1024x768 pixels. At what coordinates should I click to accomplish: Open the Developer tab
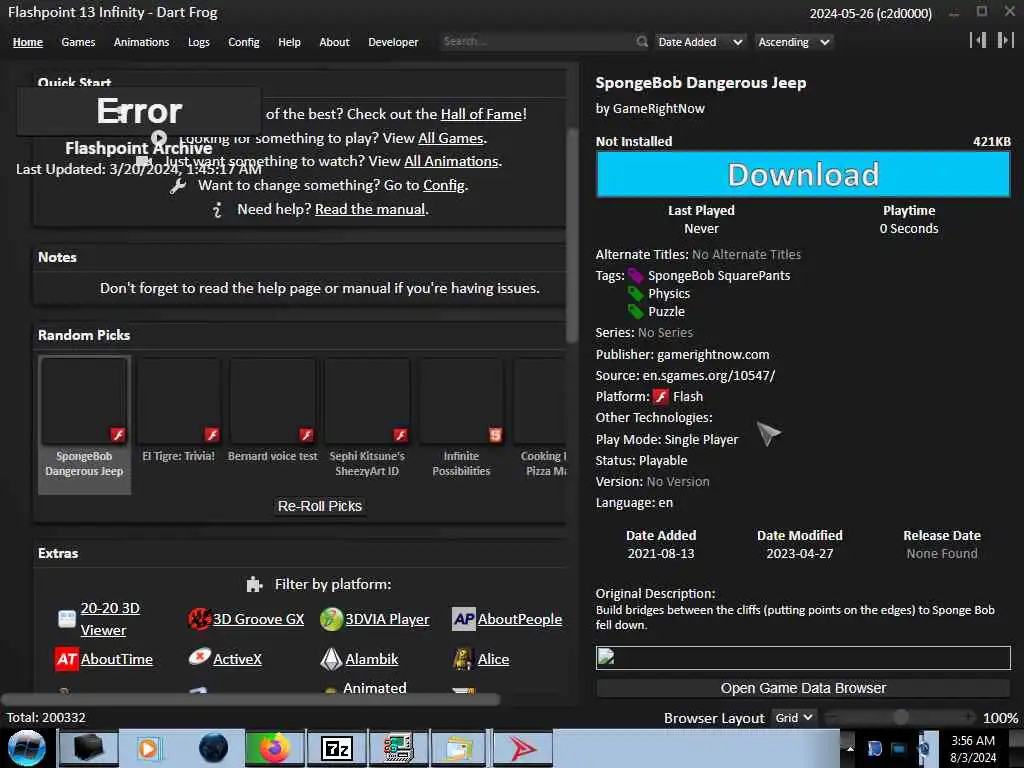coord(393,42)
